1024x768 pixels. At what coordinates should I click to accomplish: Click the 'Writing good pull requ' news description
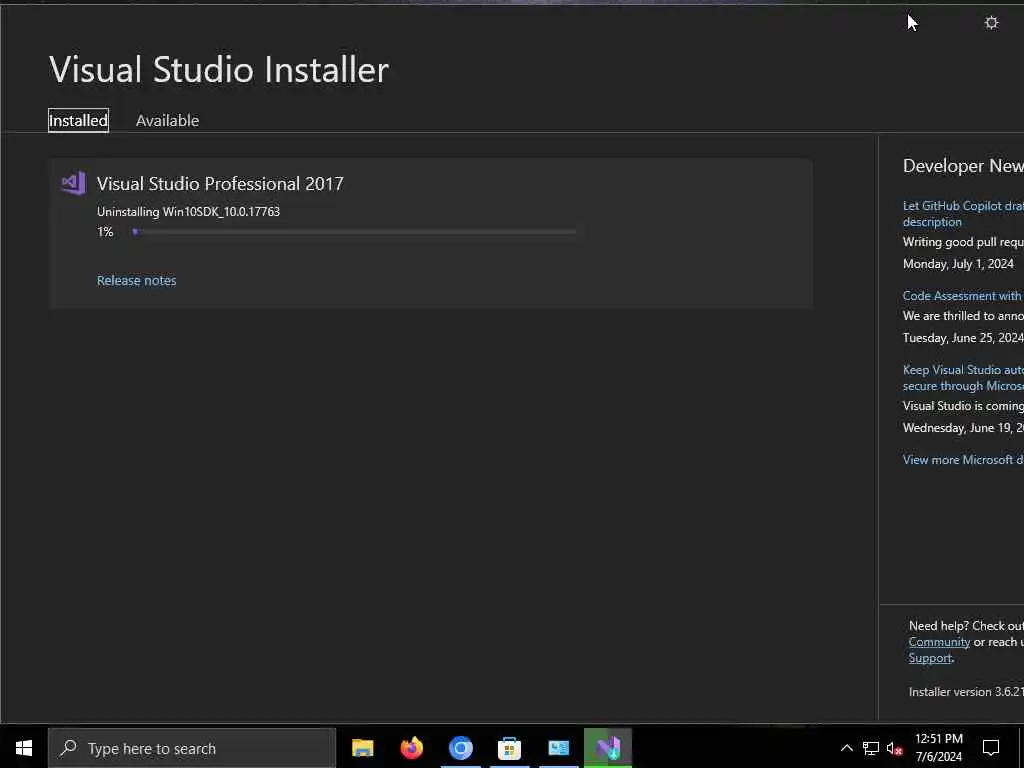[x=963, y=242]
